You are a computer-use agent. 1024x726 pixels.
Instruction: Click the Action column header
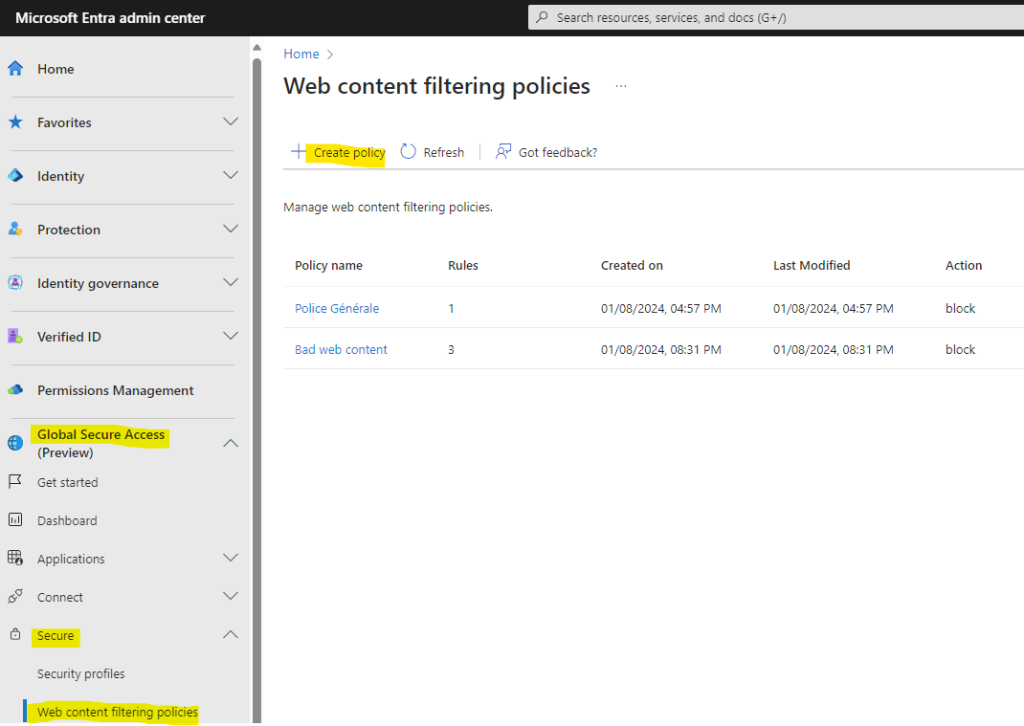[963, 265]
